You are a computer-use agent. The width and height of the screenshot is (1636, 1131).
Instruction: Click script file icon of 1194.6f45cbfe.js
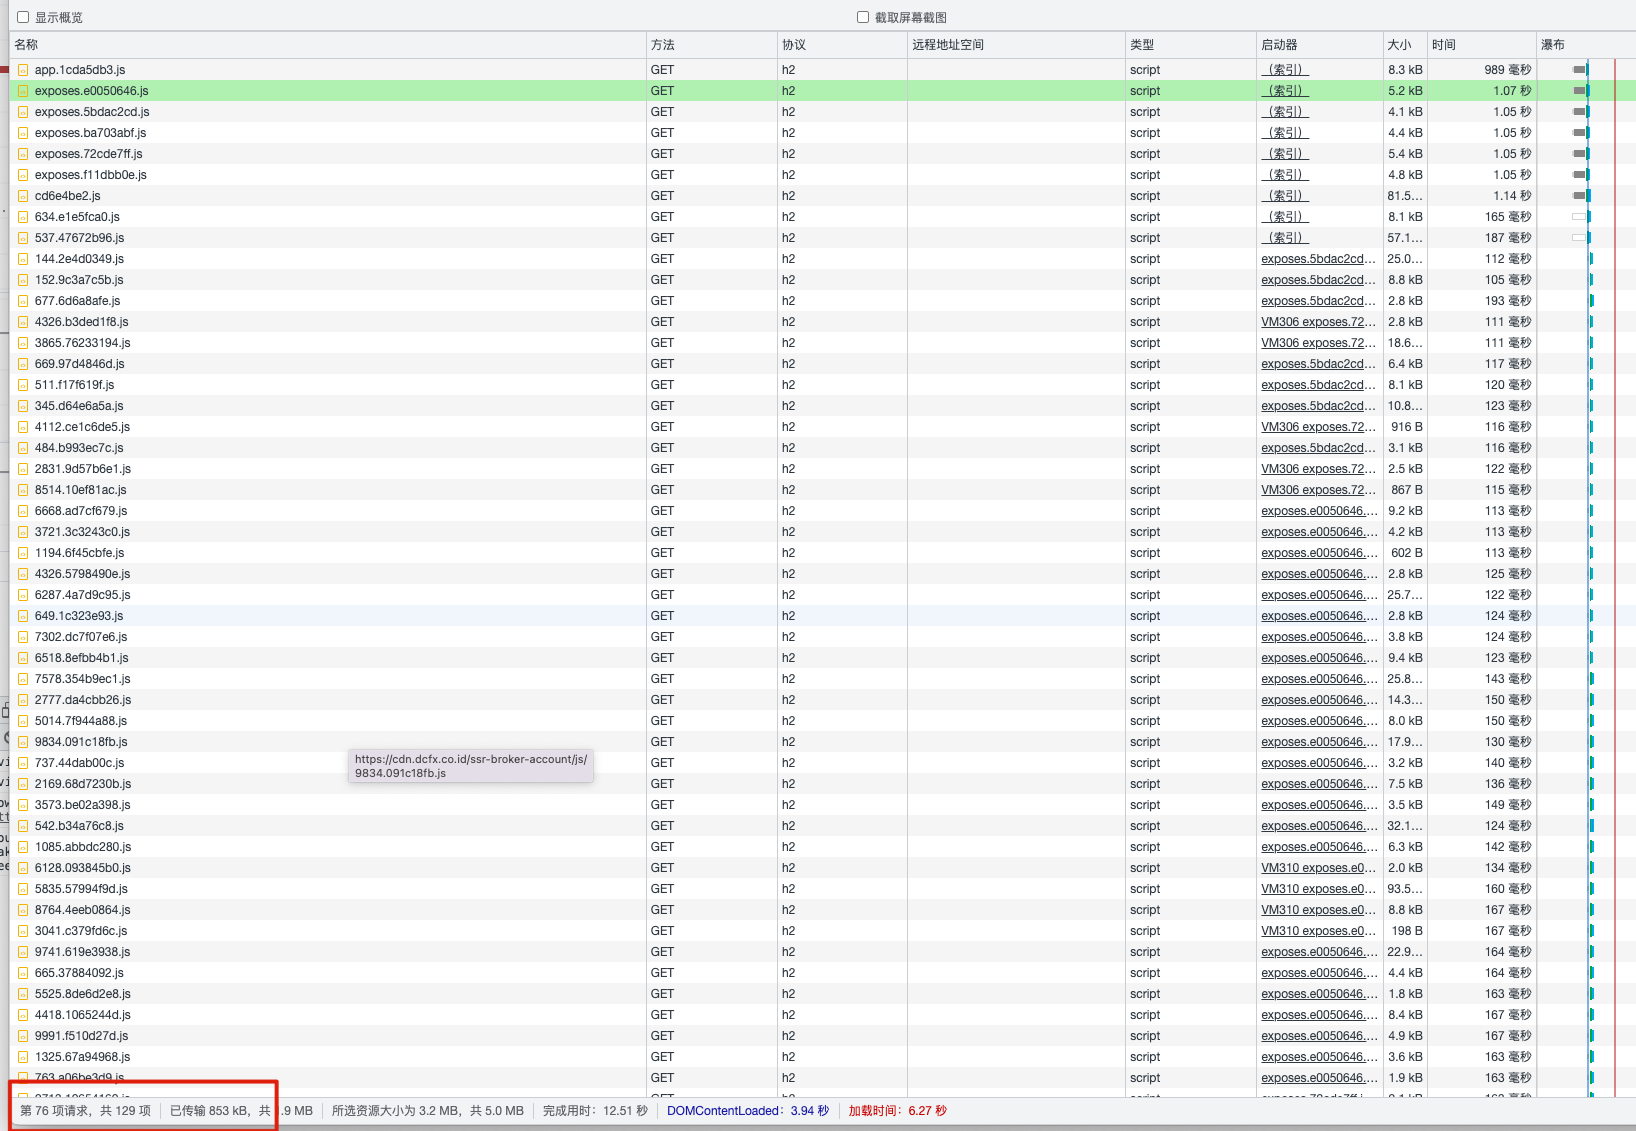coord(23,553)
